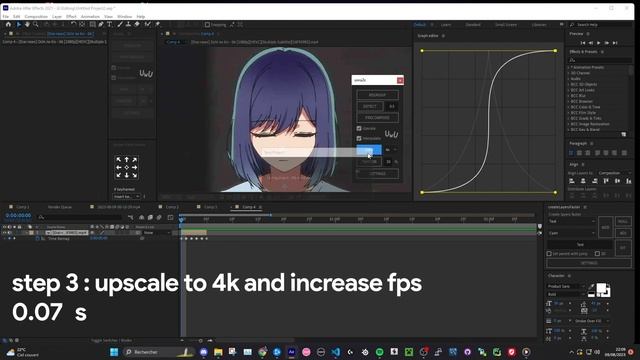Jump to last frame in Preview
640x360 pixels.
(615, 43)
